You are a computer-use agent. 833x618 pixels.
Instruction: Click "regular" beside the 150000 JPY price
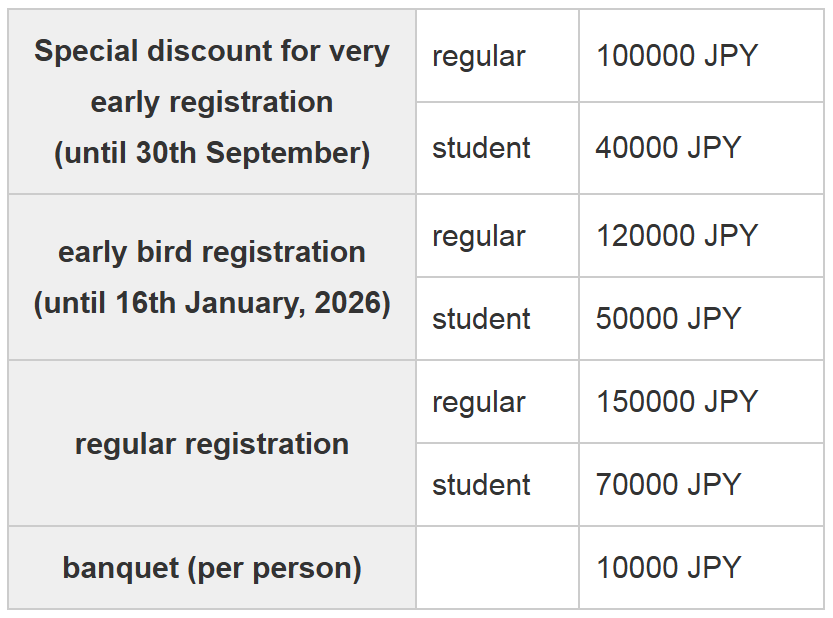pos(478,402)
